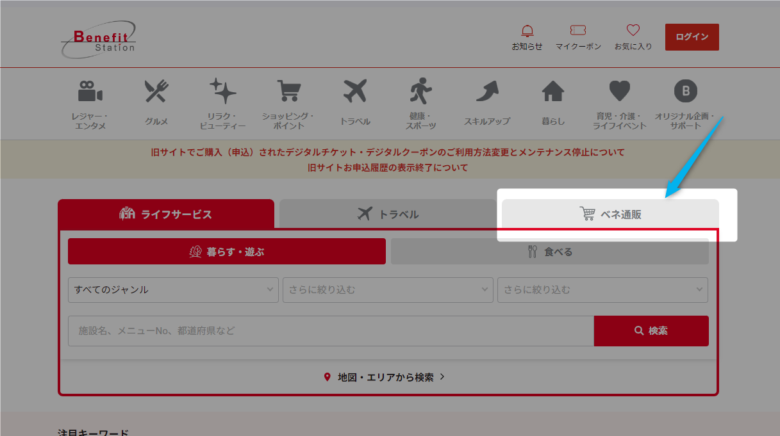Click the red 検索 search button
The height and width of the screenshot is (436, 780).
tap(650, 331)
